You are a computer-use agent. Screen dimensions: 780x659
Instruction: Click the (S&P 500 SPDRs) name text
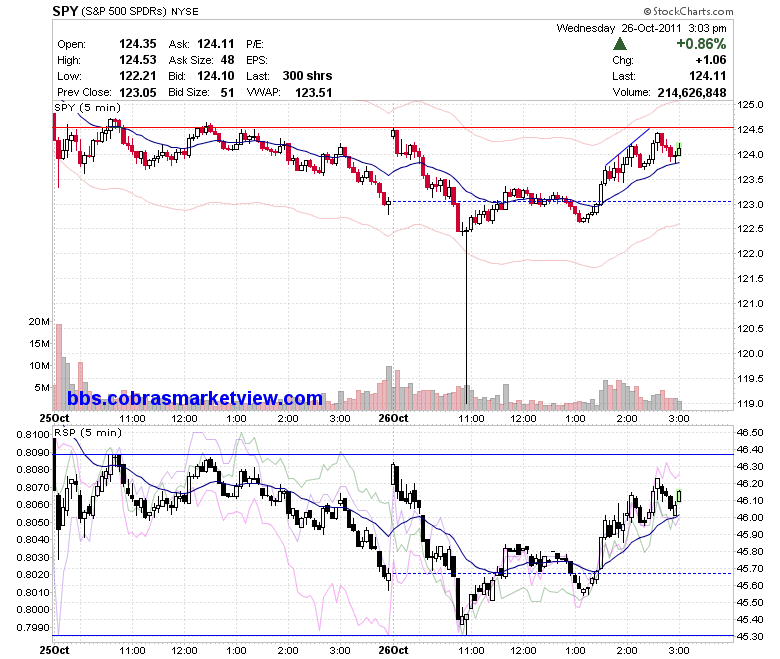click(x=124, y=11)
